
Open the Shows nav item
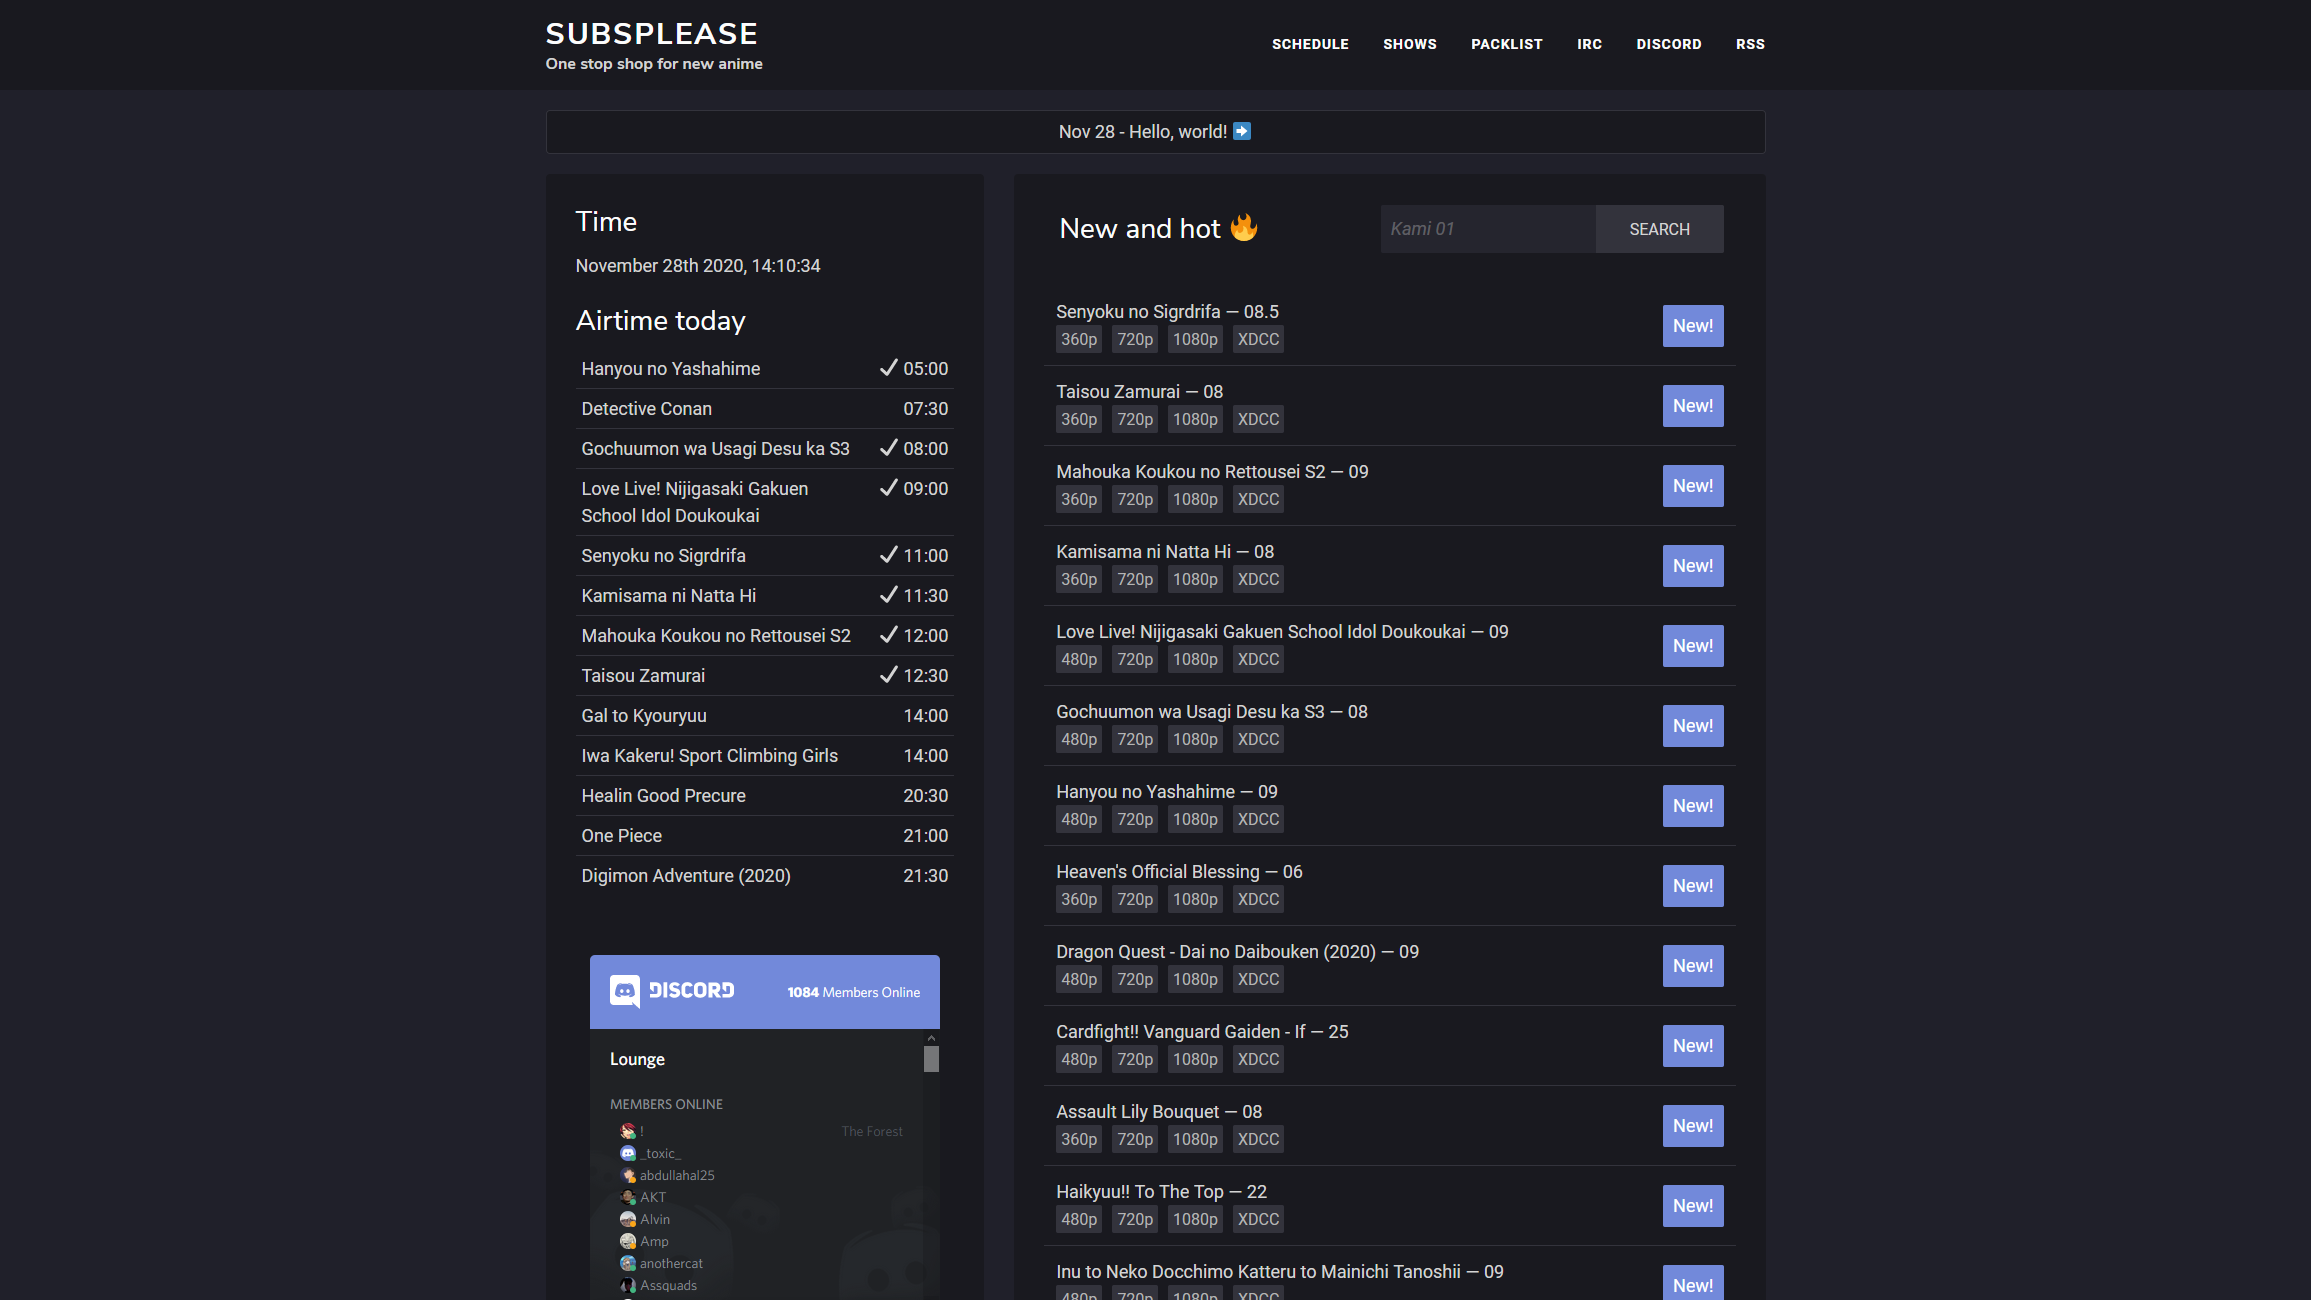[x=1409, y=44]
